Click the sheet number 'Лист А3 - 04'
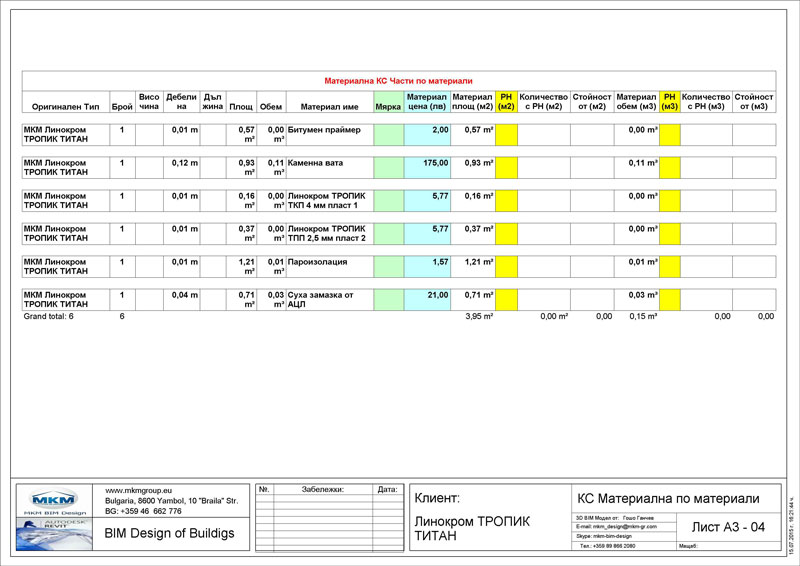The image size is (800, 566). coord(728,528)
